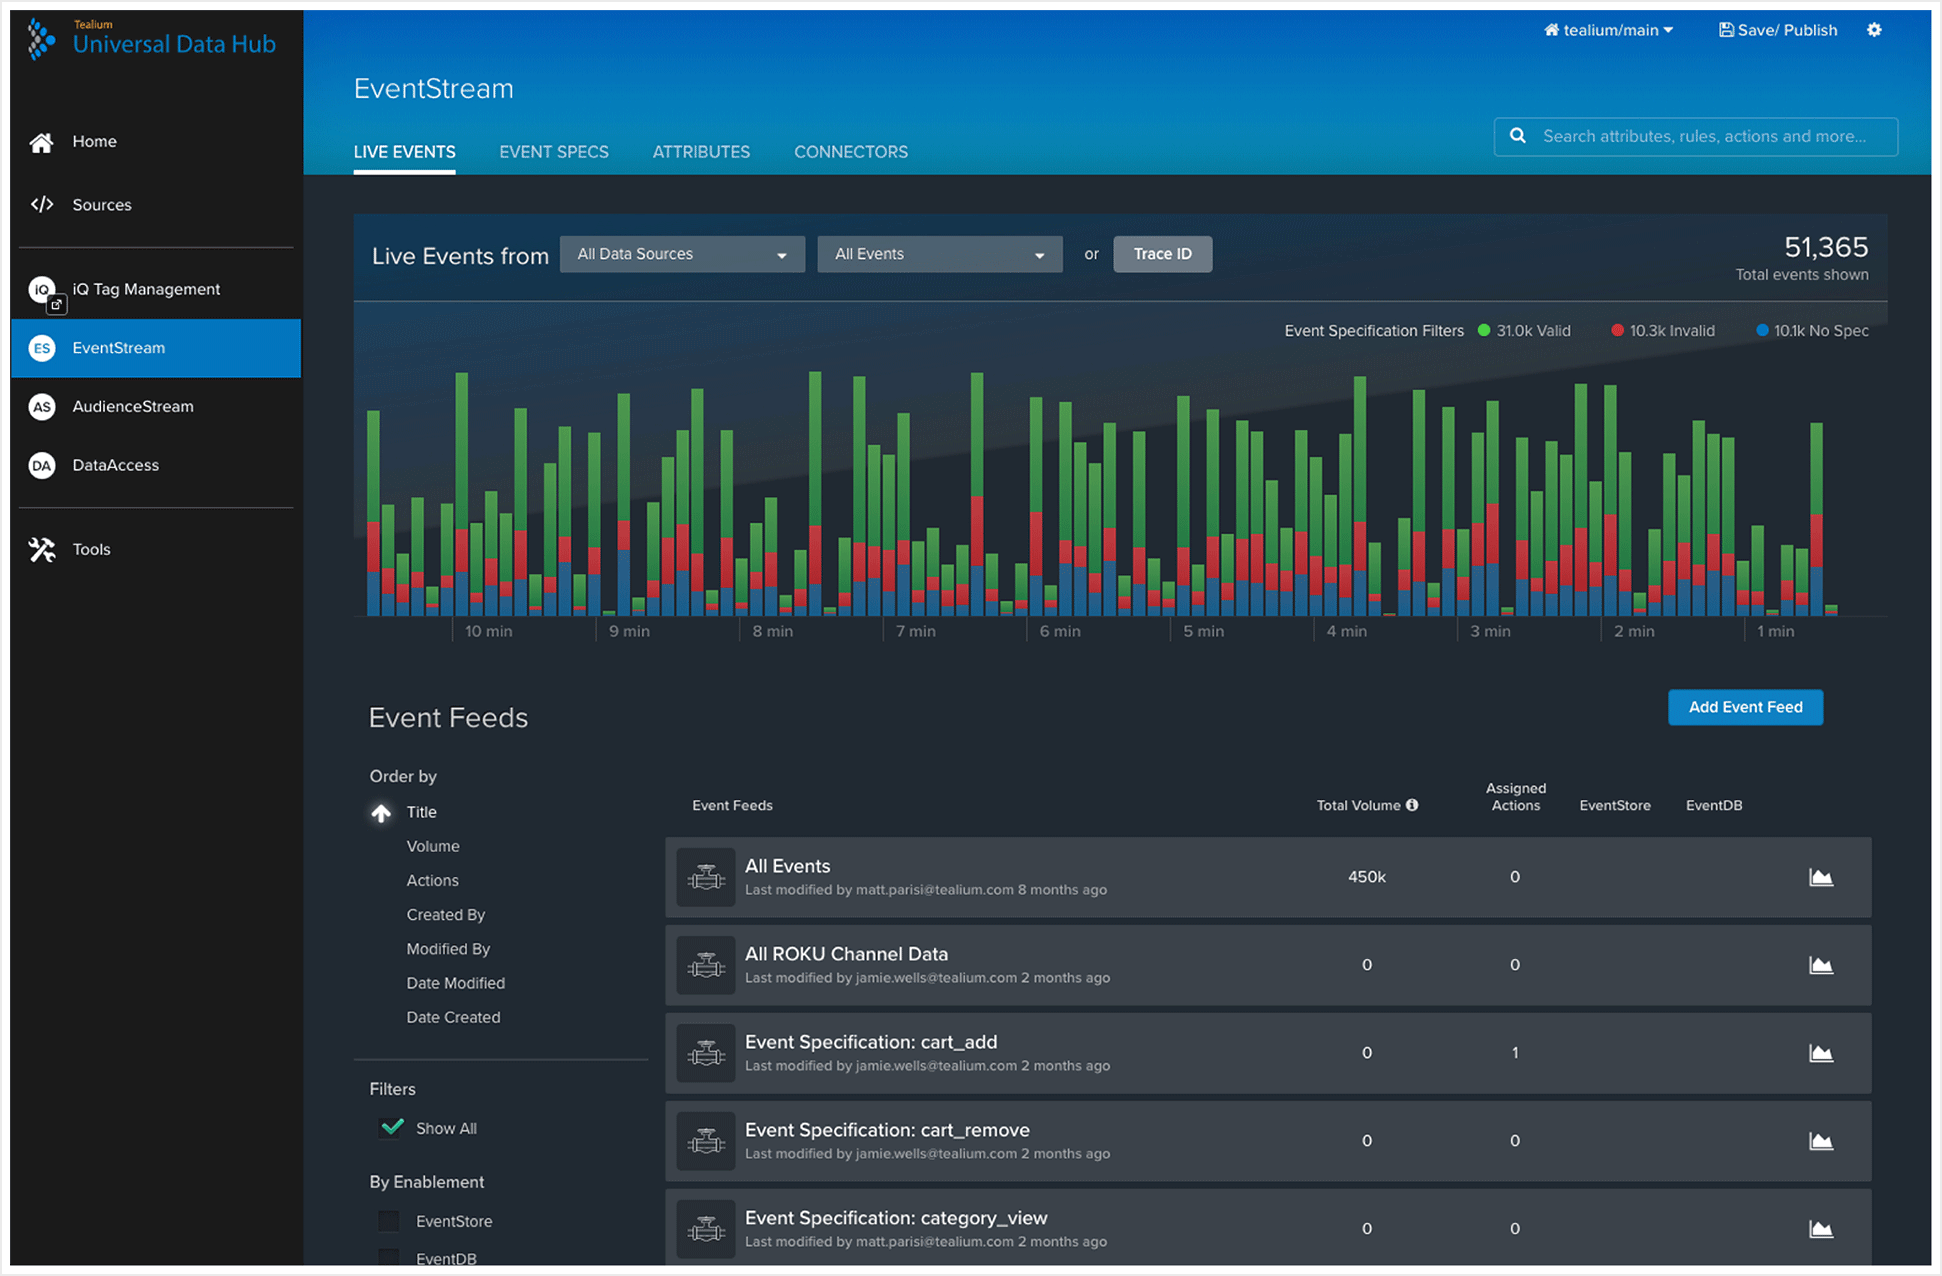Image resolution: width=1942 pixels, height=1276 pixels.
Task: Open the Tools wrench icon
Action: click(x=42, y=549)
